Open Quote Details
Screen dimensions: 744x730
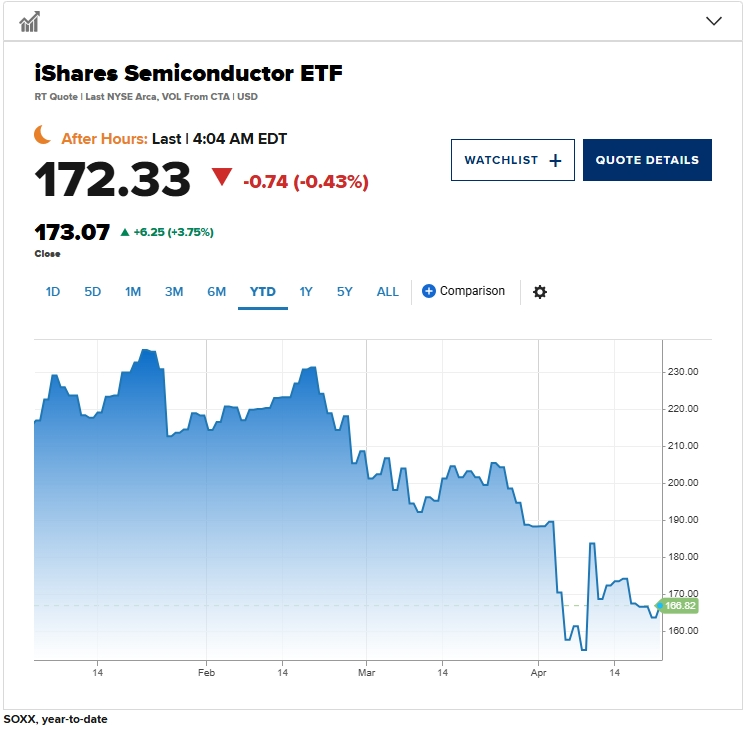tap(647, 160)
